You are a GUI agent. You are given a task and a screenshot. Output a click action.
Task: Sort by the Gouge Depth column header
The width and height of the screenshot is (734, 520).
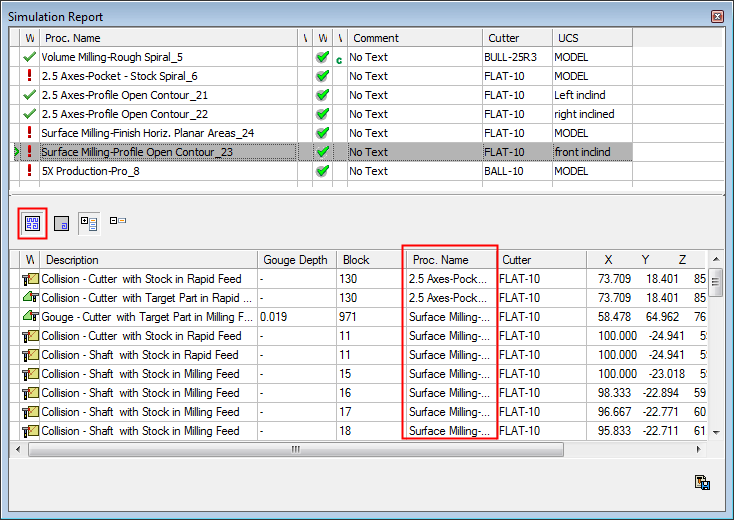click(295, 260)
